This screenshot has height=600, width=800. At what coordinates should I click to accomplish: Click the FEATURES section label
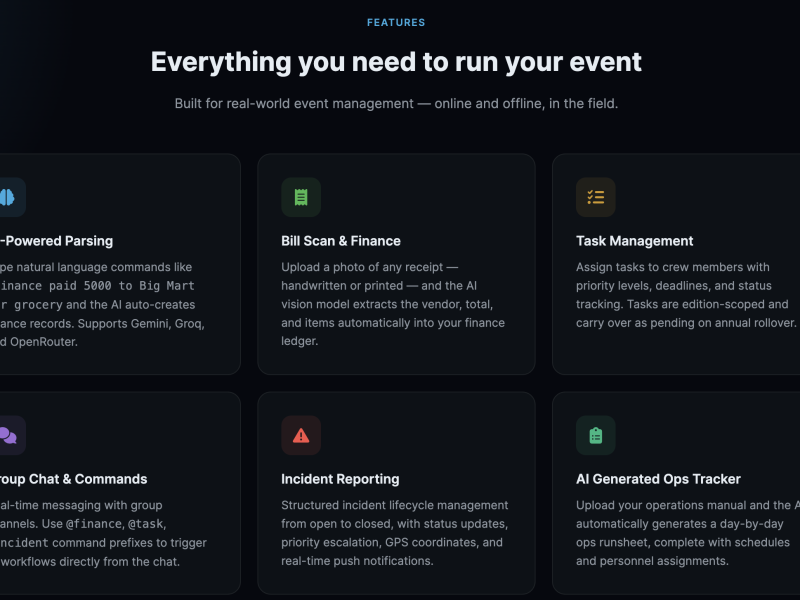click(x=396, y=22)
